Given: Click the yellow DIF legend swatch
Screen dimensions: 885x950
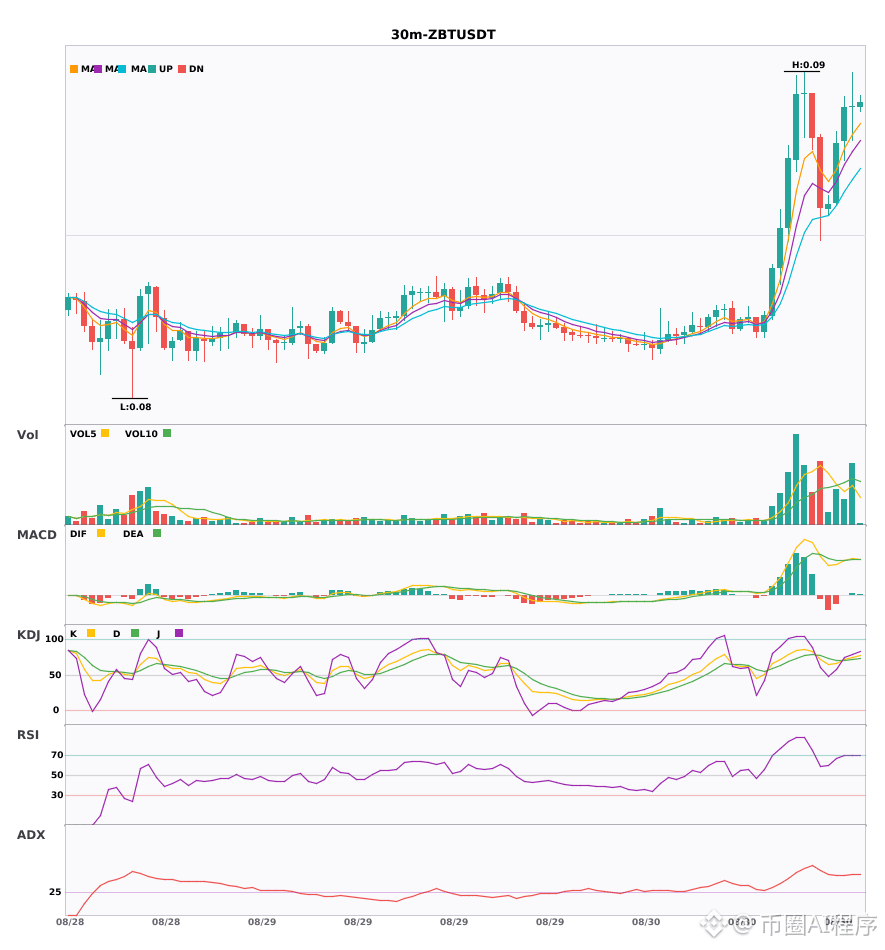Looking at the screenshot, I should [101, 533].
